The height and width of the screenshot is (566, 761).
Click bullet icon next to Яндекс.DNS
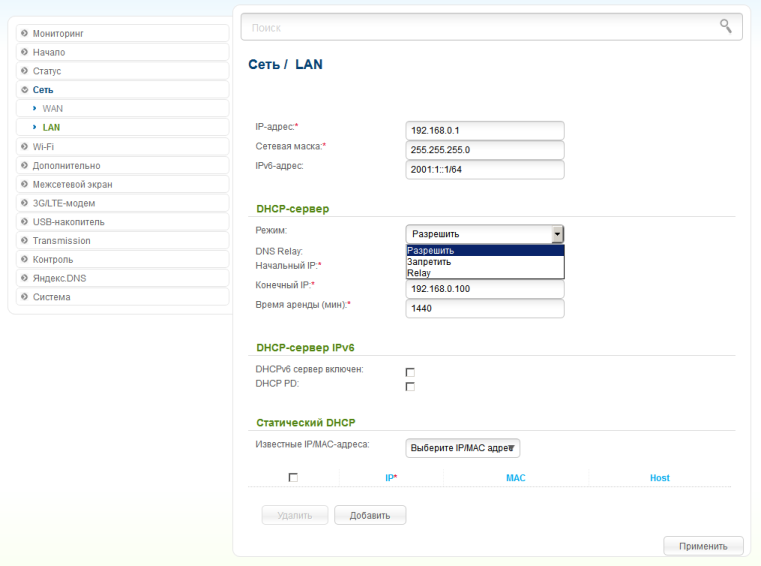point(24,278)
